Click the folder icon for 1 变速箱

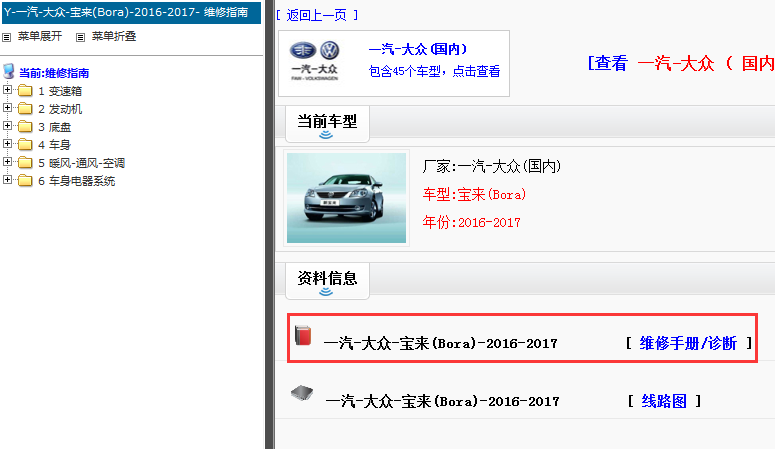25,90
